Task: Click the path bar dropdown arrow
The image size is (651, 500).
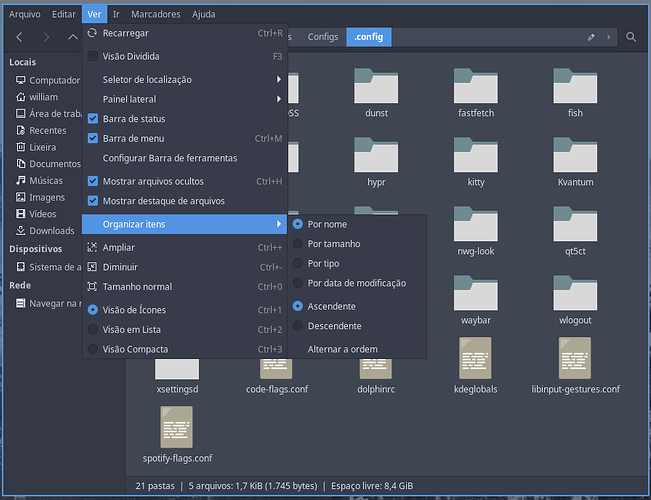Action: (608, 37)
